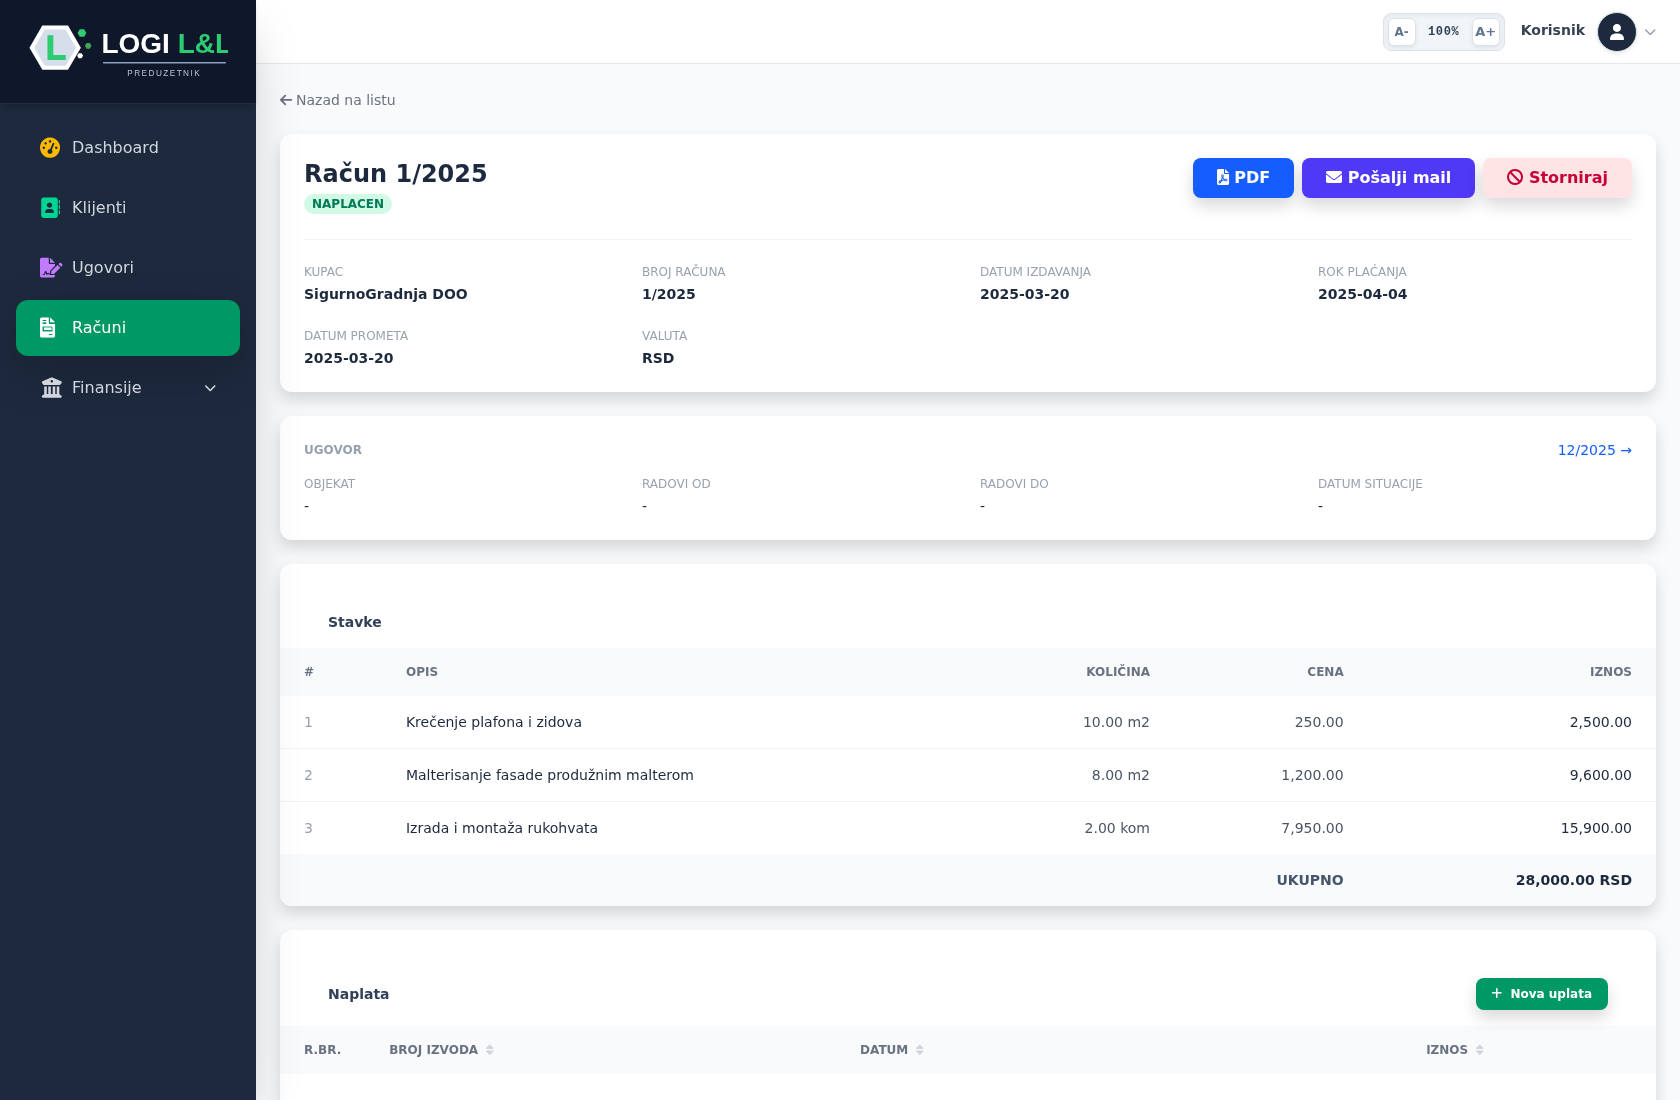Screen dimensions: 1680x1100
Task: Click the 100% zoom level indicator
Action: [x=1443, y=32]
